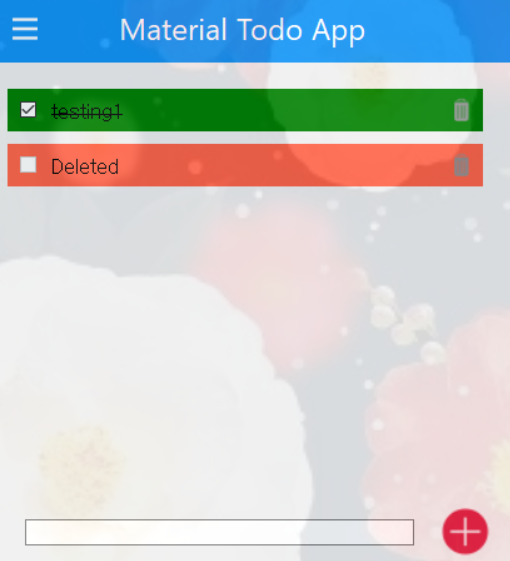Click the trash icon on Deleted item
Viewport: 510px width, 561px height.
point(461,165)
